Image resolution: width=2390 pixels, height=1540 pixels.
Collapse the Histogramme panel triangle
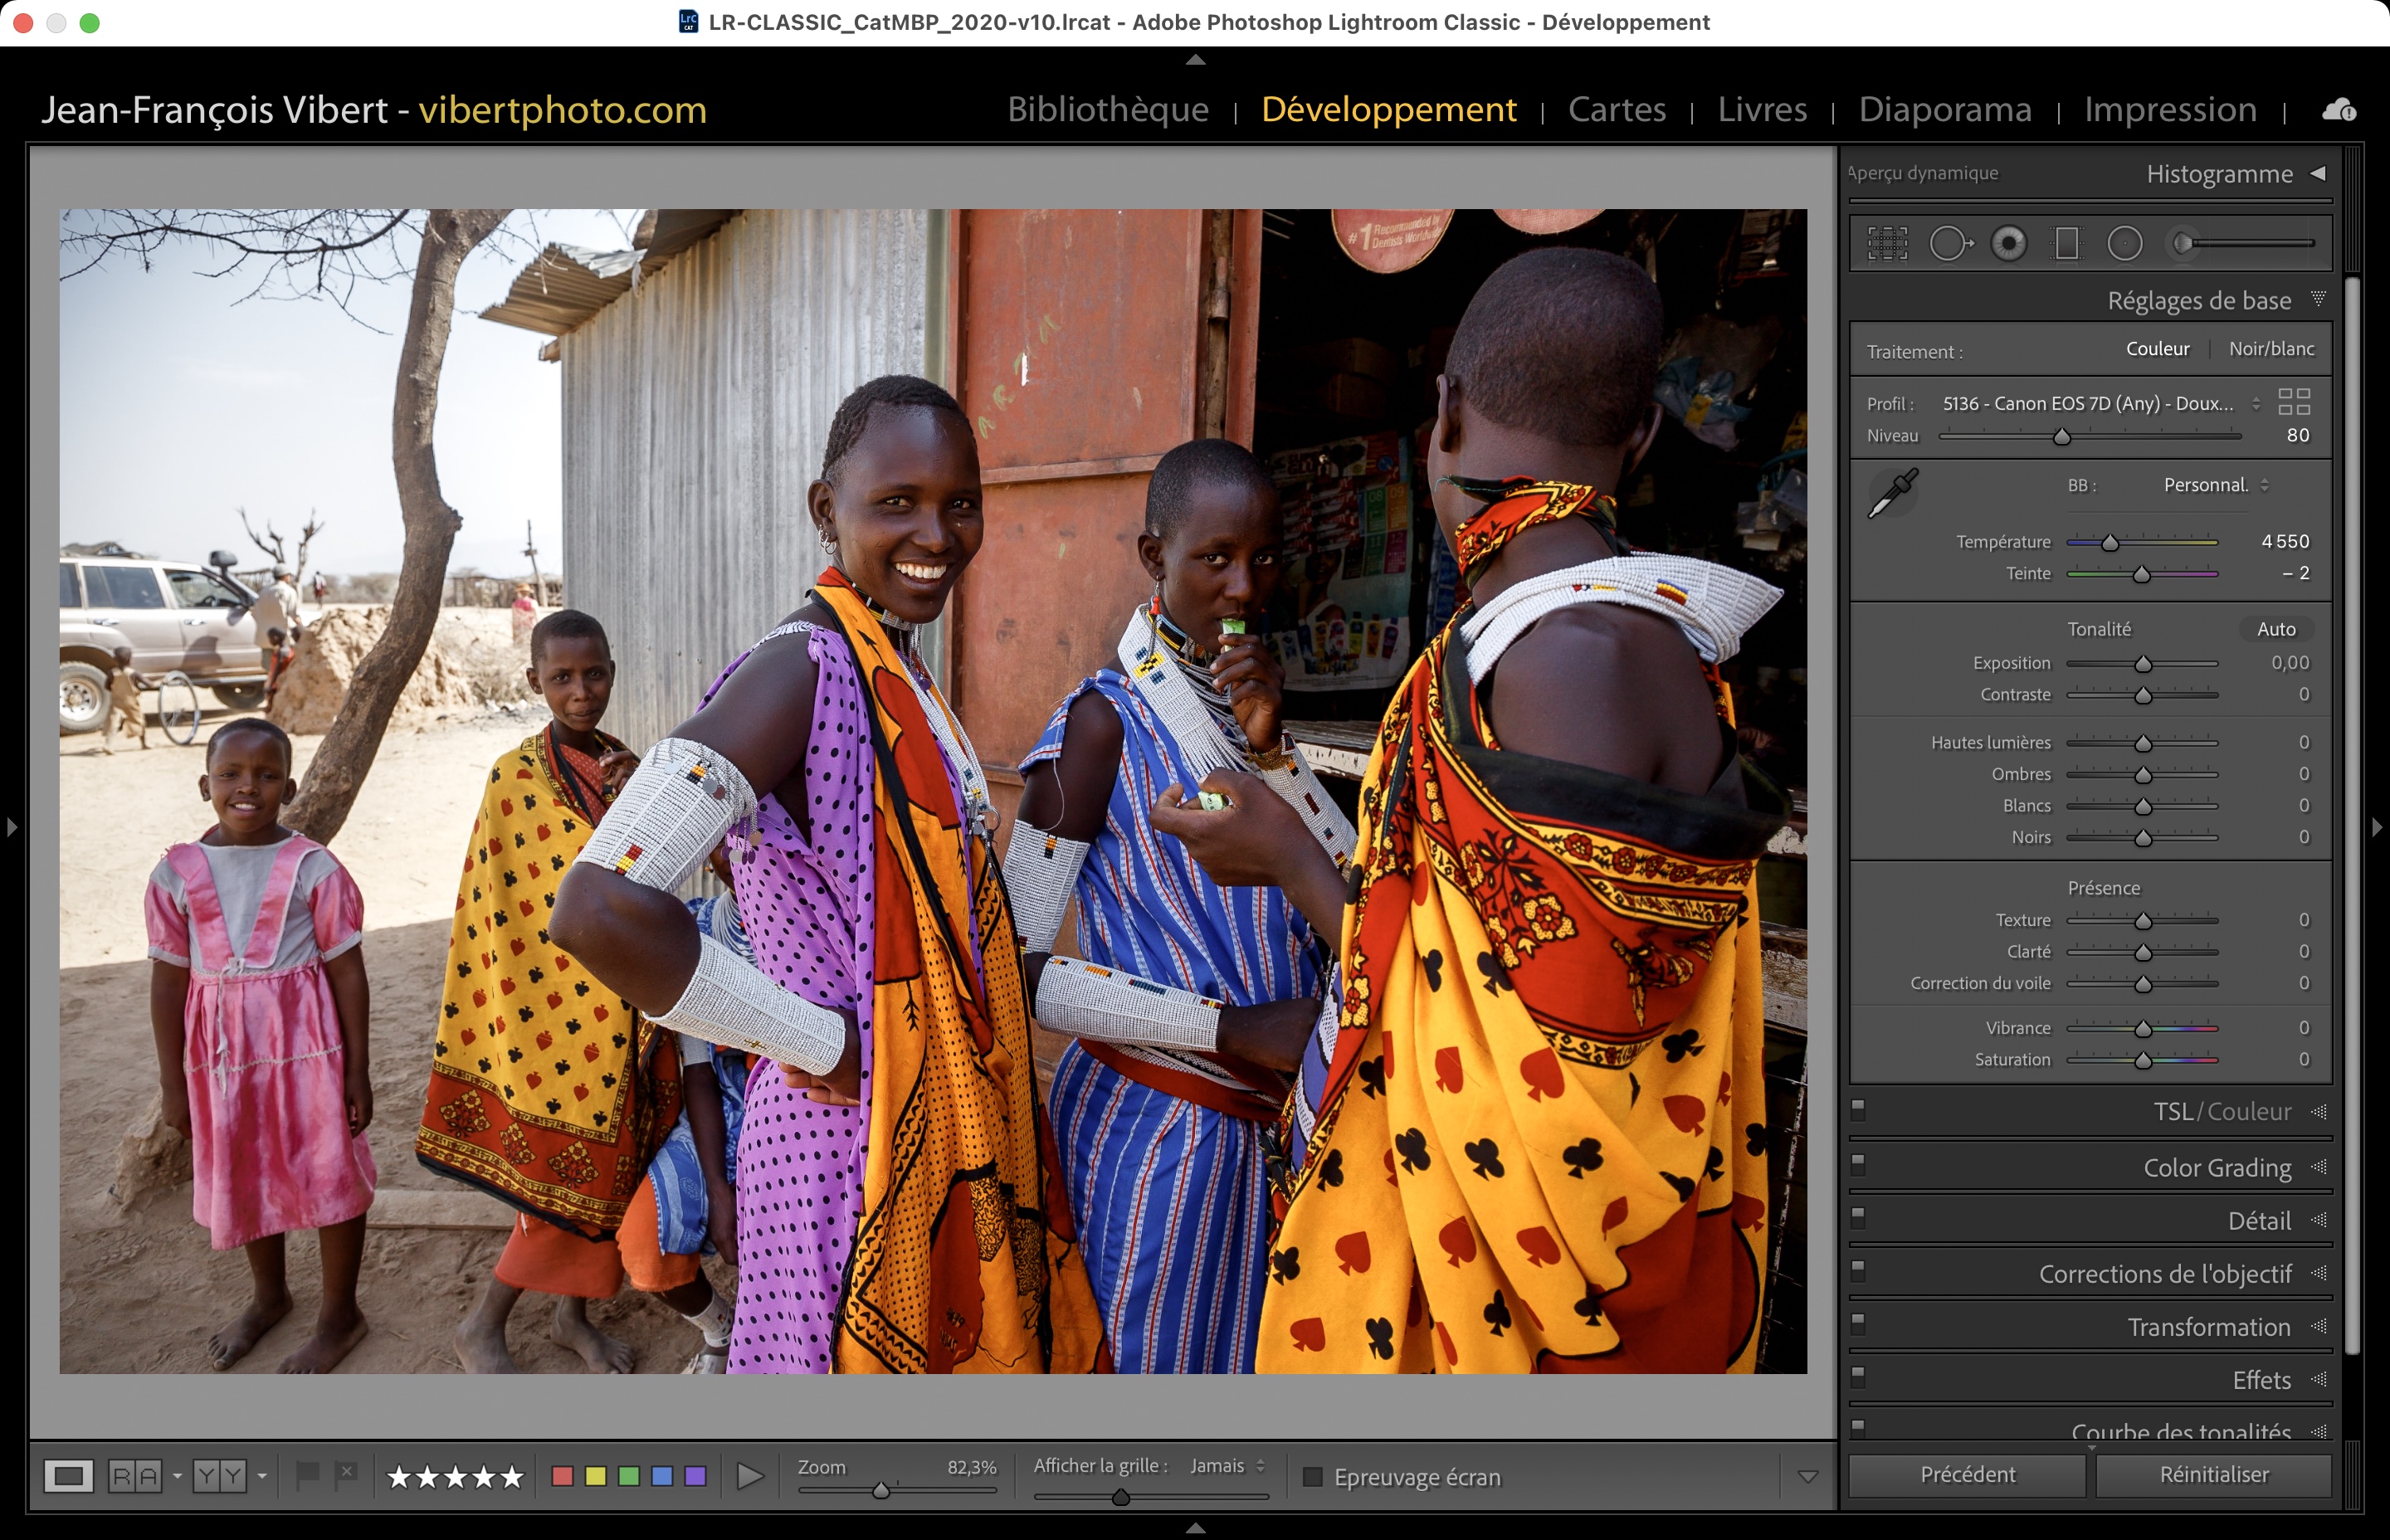click(x=2318, y=174)
